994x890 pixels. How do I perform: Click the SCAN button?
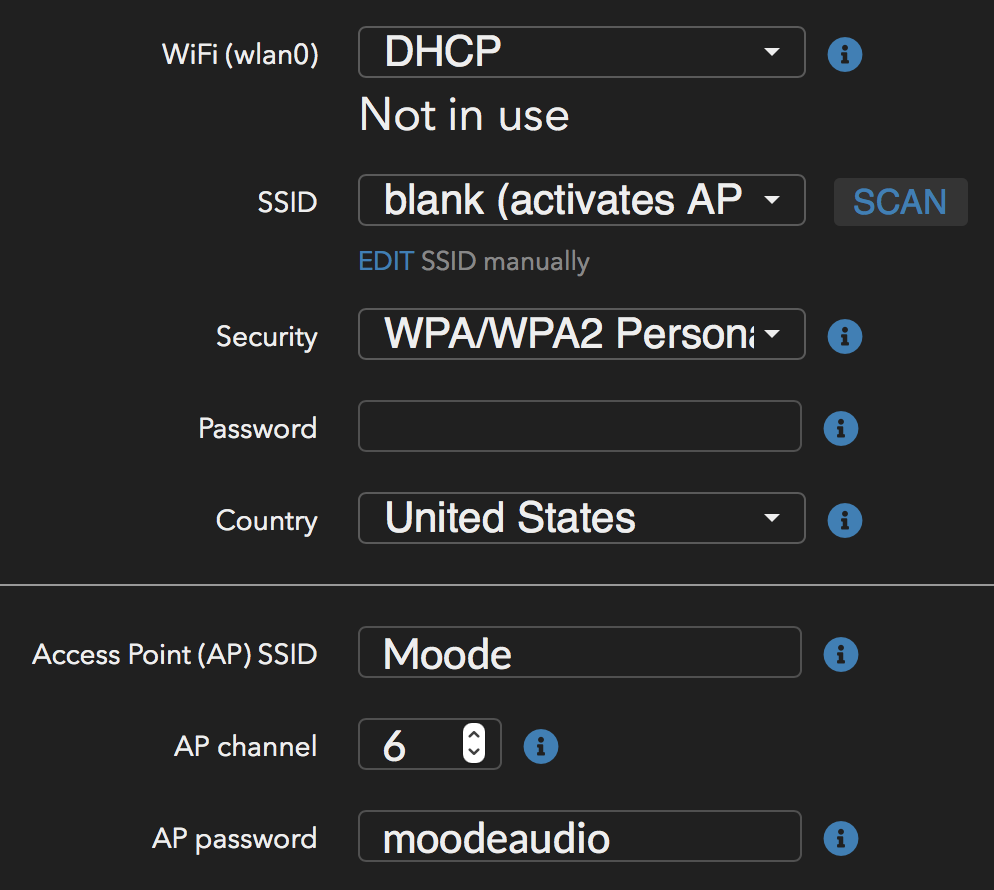pyautogui.click(x=900, y=202)
